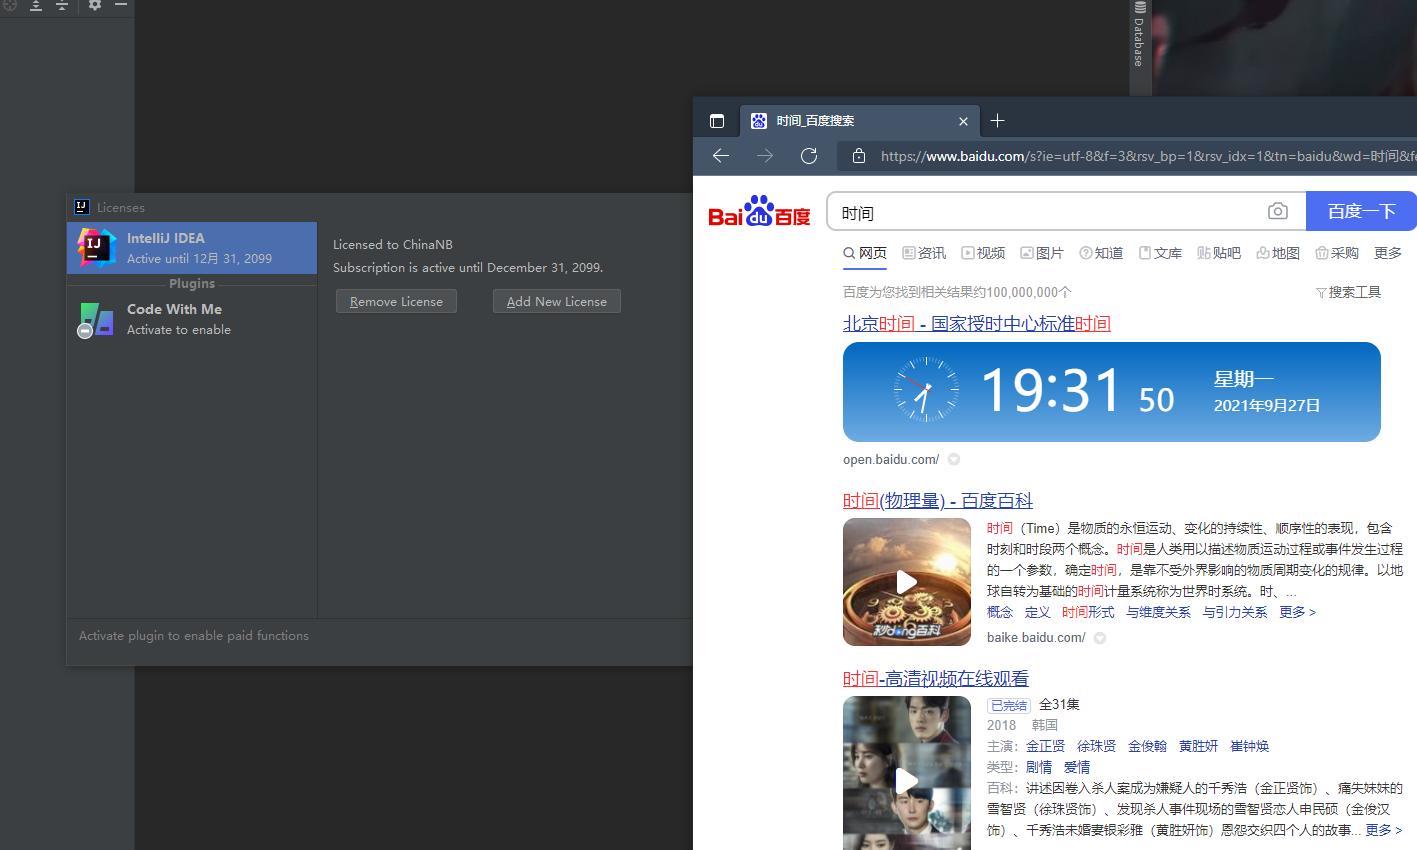Click the IntelliJ IDEA logo icon
The width and height of the screenshot is (1417, 850).
coord(97,248)
